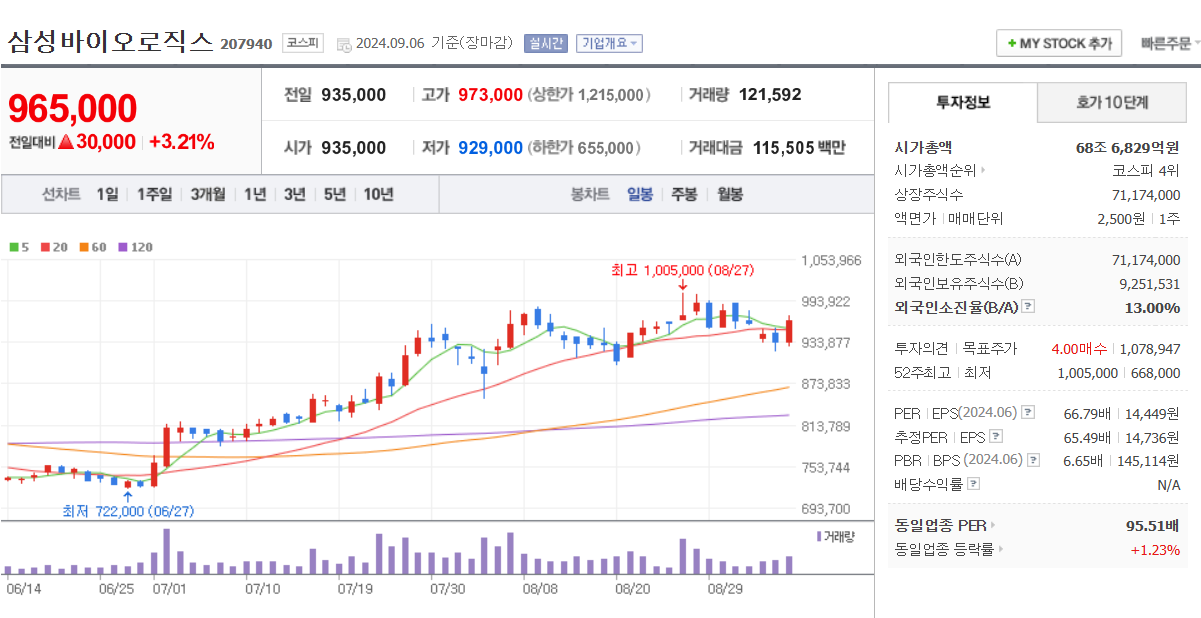This screenshot has height=618, width=1201.
Task: Switch to the 투자정보 tab
Action: pos(963,102)
